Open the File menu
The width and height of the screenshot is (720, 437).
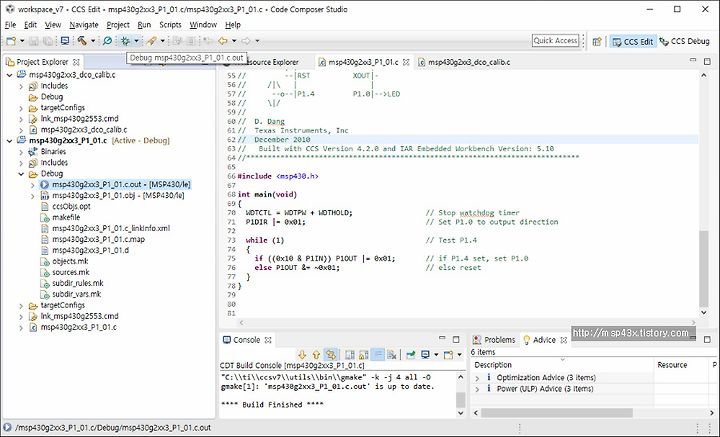pos(10,25)
